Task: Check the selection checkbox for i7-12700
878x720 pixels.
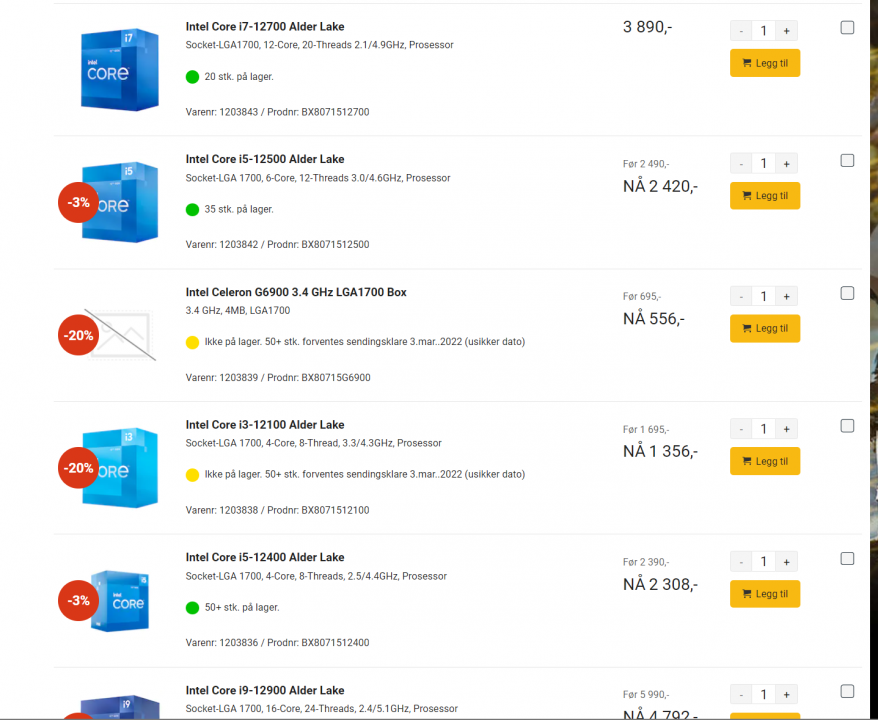Action: [x=847, y=28]
